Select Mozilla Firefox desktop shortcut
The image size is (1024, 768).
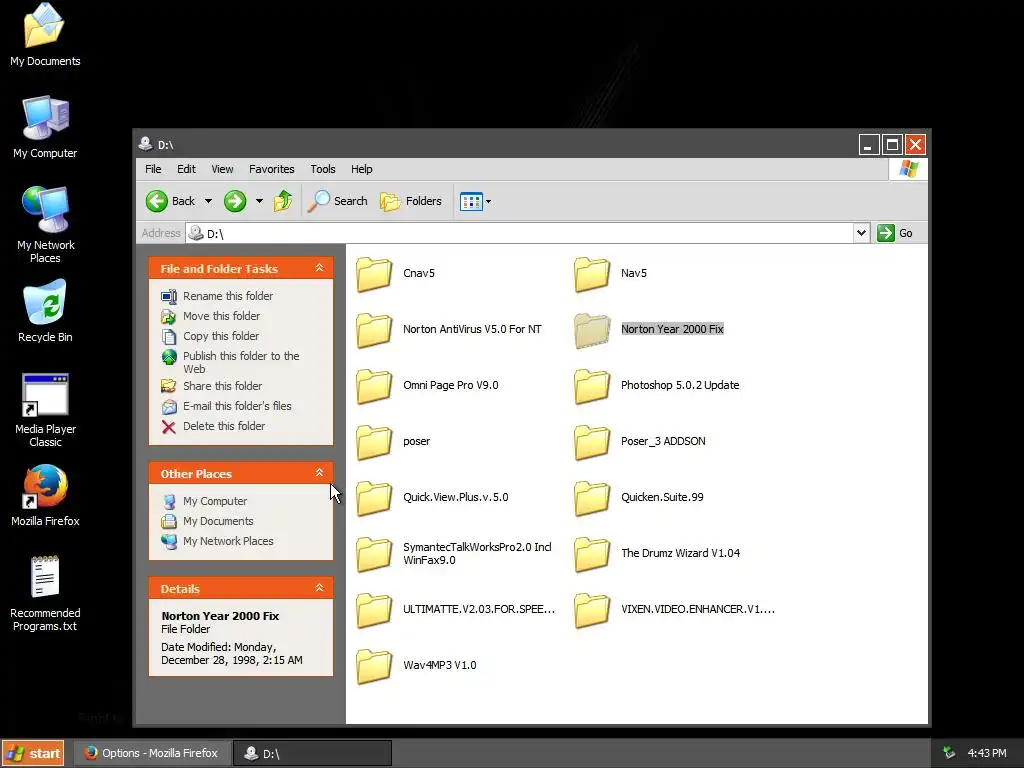pyautogui.click(x=45, y=487)
